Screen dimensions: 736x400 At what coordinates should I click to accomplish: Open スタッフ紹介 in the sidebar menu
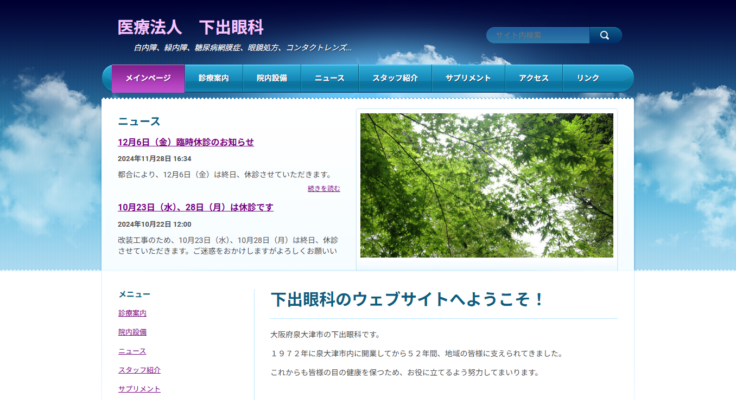click(139, 370)
